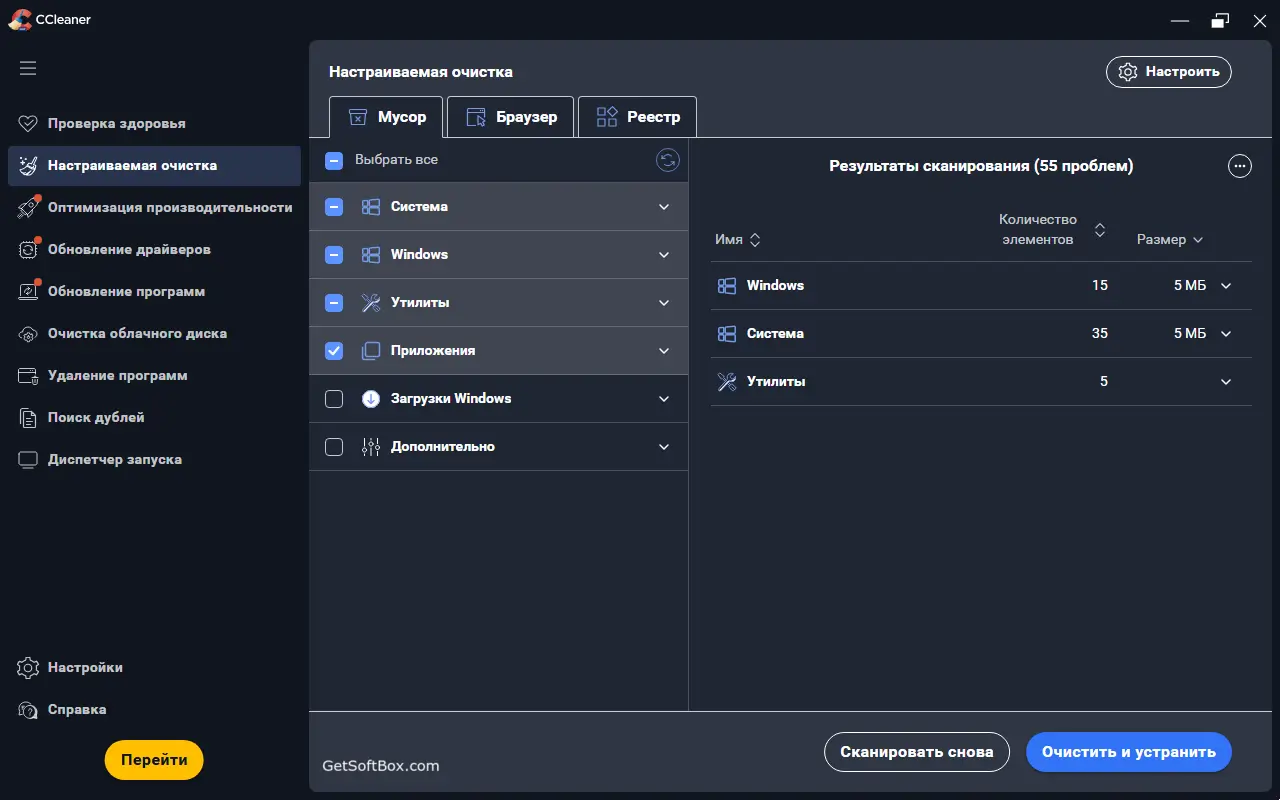1280x800 pixels.
Task: Open the Реестр tab
Action: click(x=637, y=117)
